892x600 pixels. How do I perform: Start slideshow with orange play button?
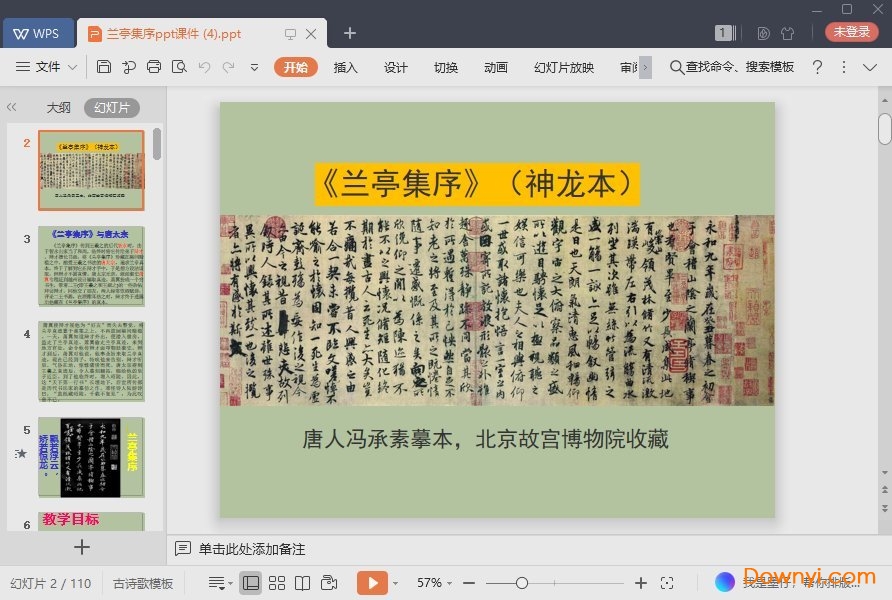tap(371, 583)
